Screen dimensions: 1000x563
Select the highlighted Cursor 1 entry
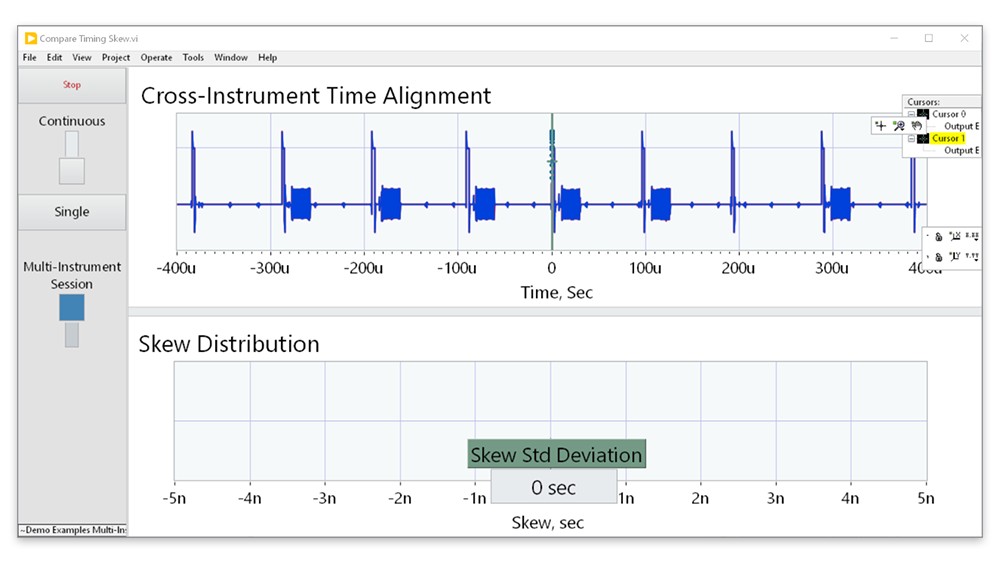[948, 139]
